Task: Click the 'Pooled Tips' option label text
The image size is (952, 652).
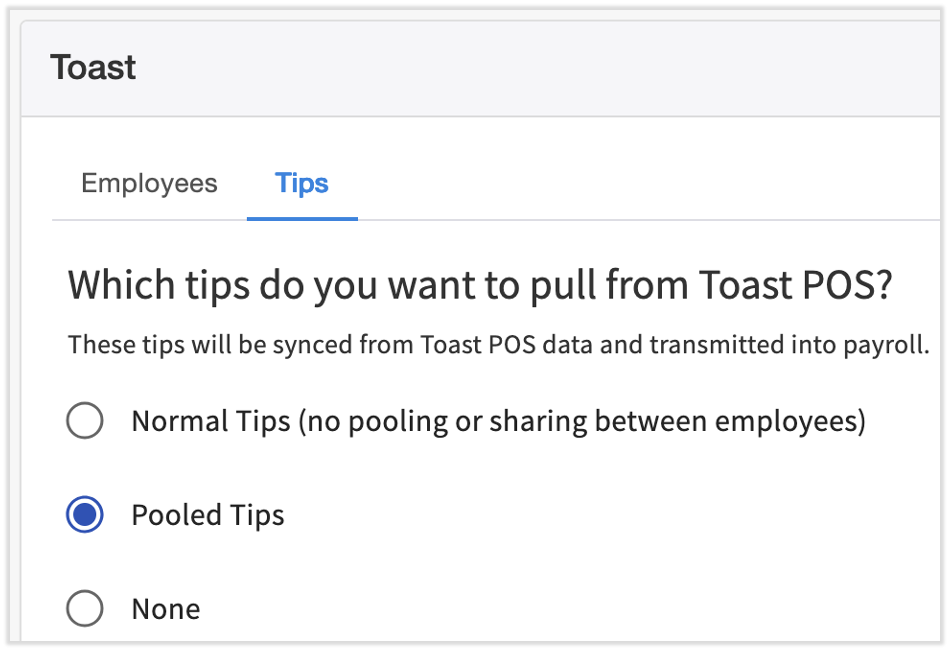Action: [x=208, y=516]
